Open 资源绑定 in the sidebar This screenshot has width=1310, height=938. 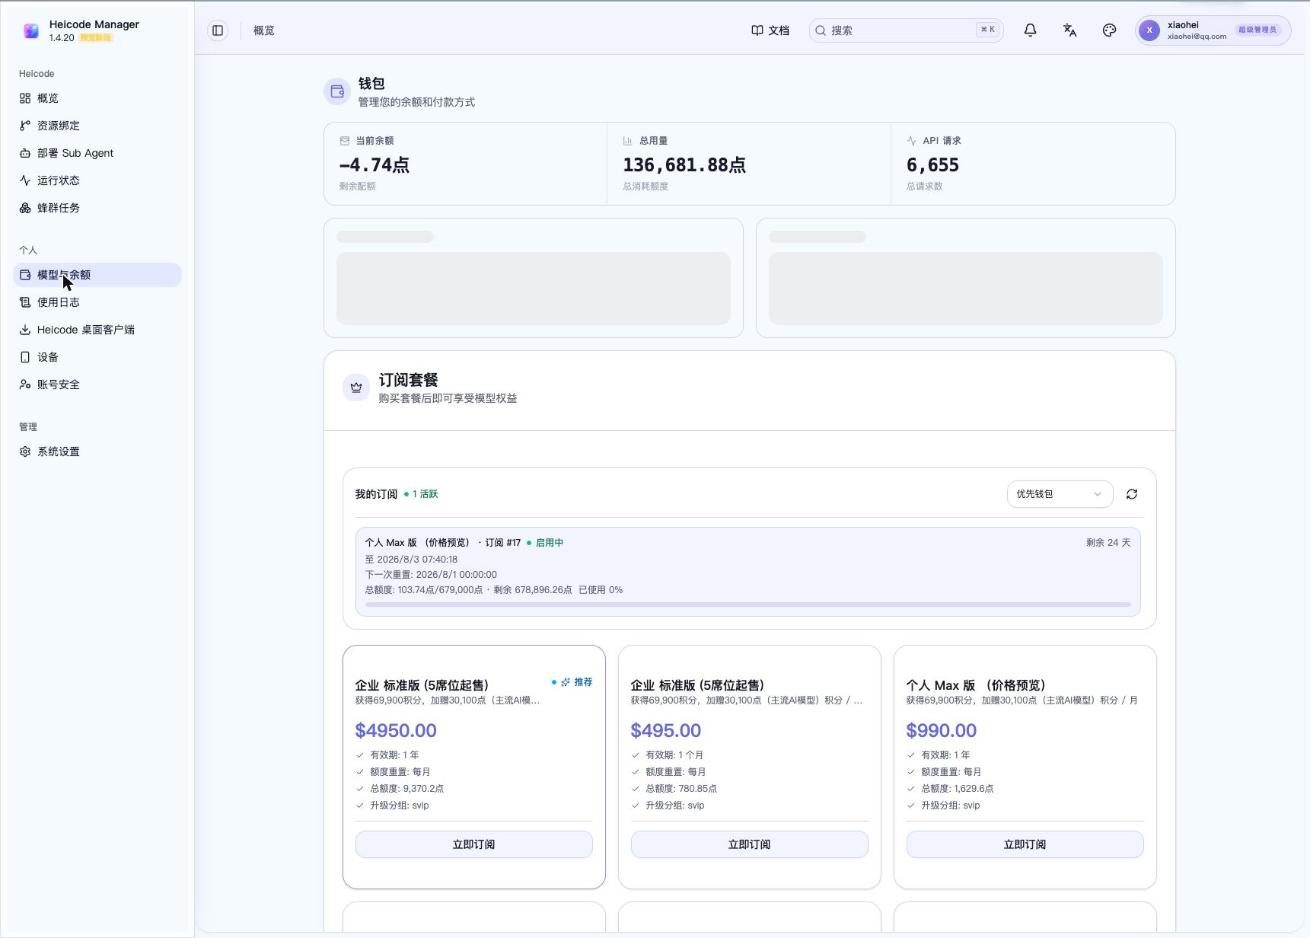coord(97,125)
